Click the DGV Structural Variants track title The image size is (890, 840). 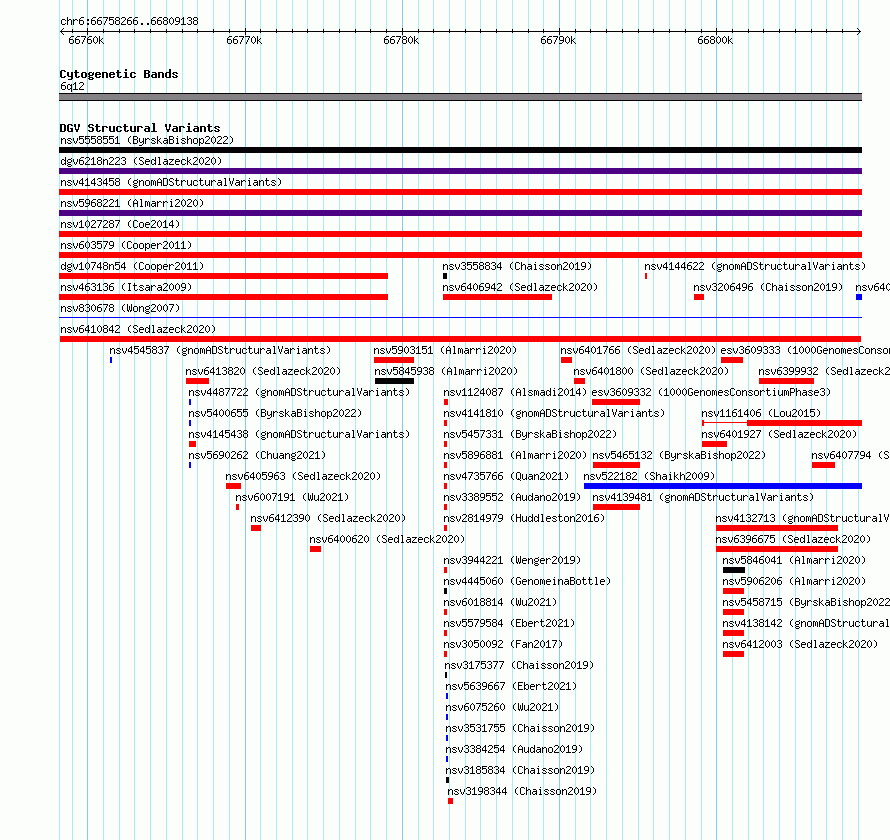click(x=140, y=128)
